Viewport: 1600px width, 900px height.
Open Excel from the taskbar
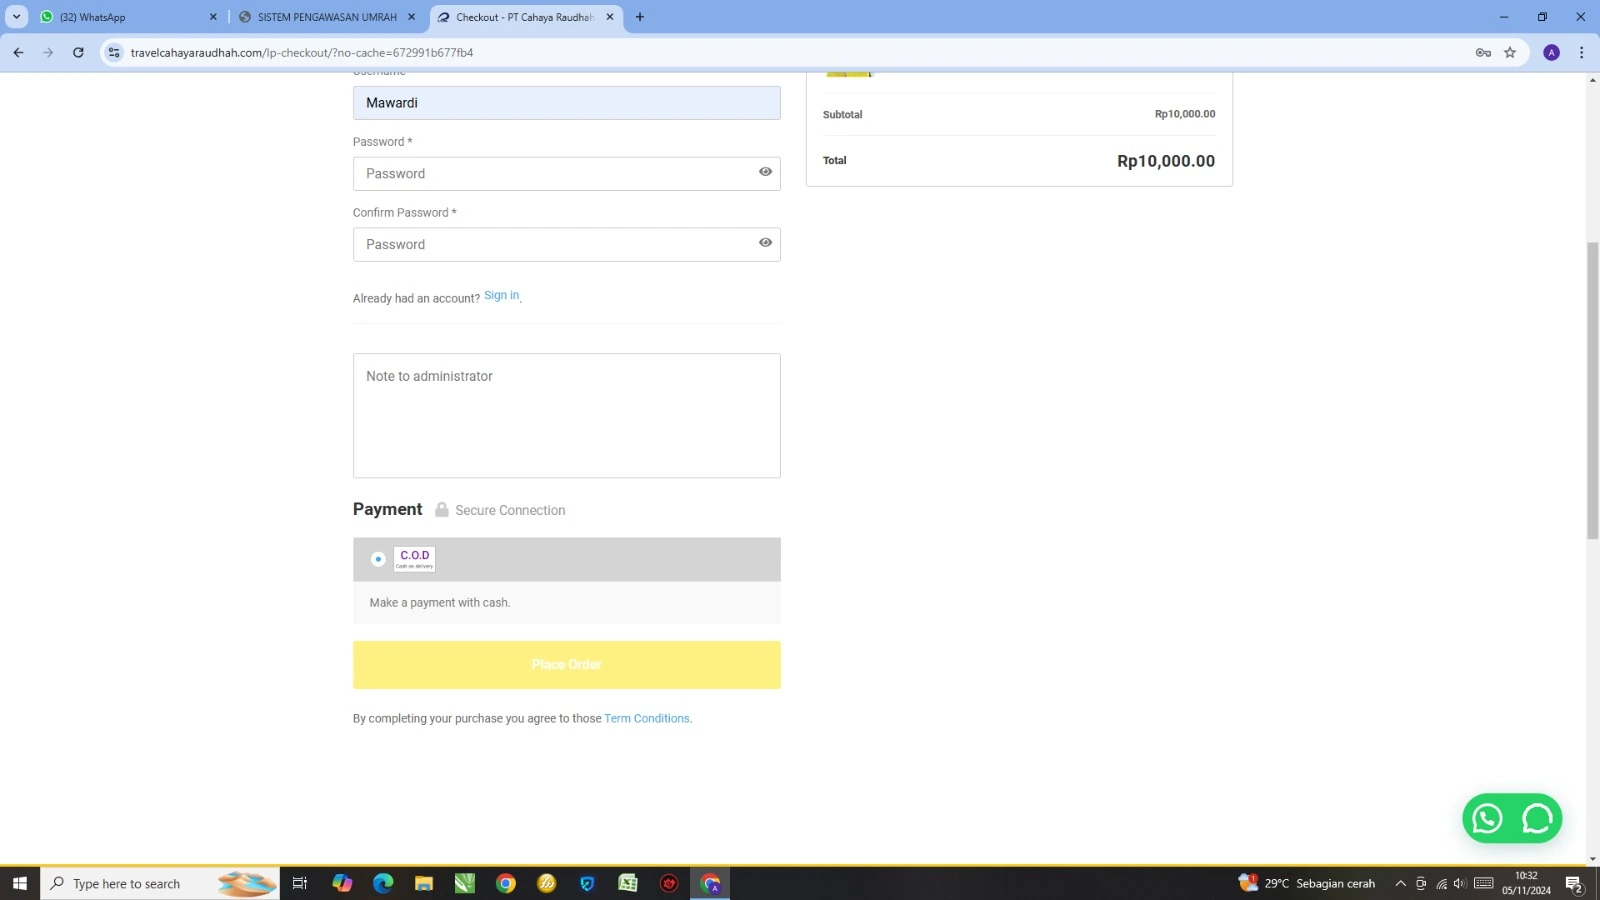(x=628, y=884)
